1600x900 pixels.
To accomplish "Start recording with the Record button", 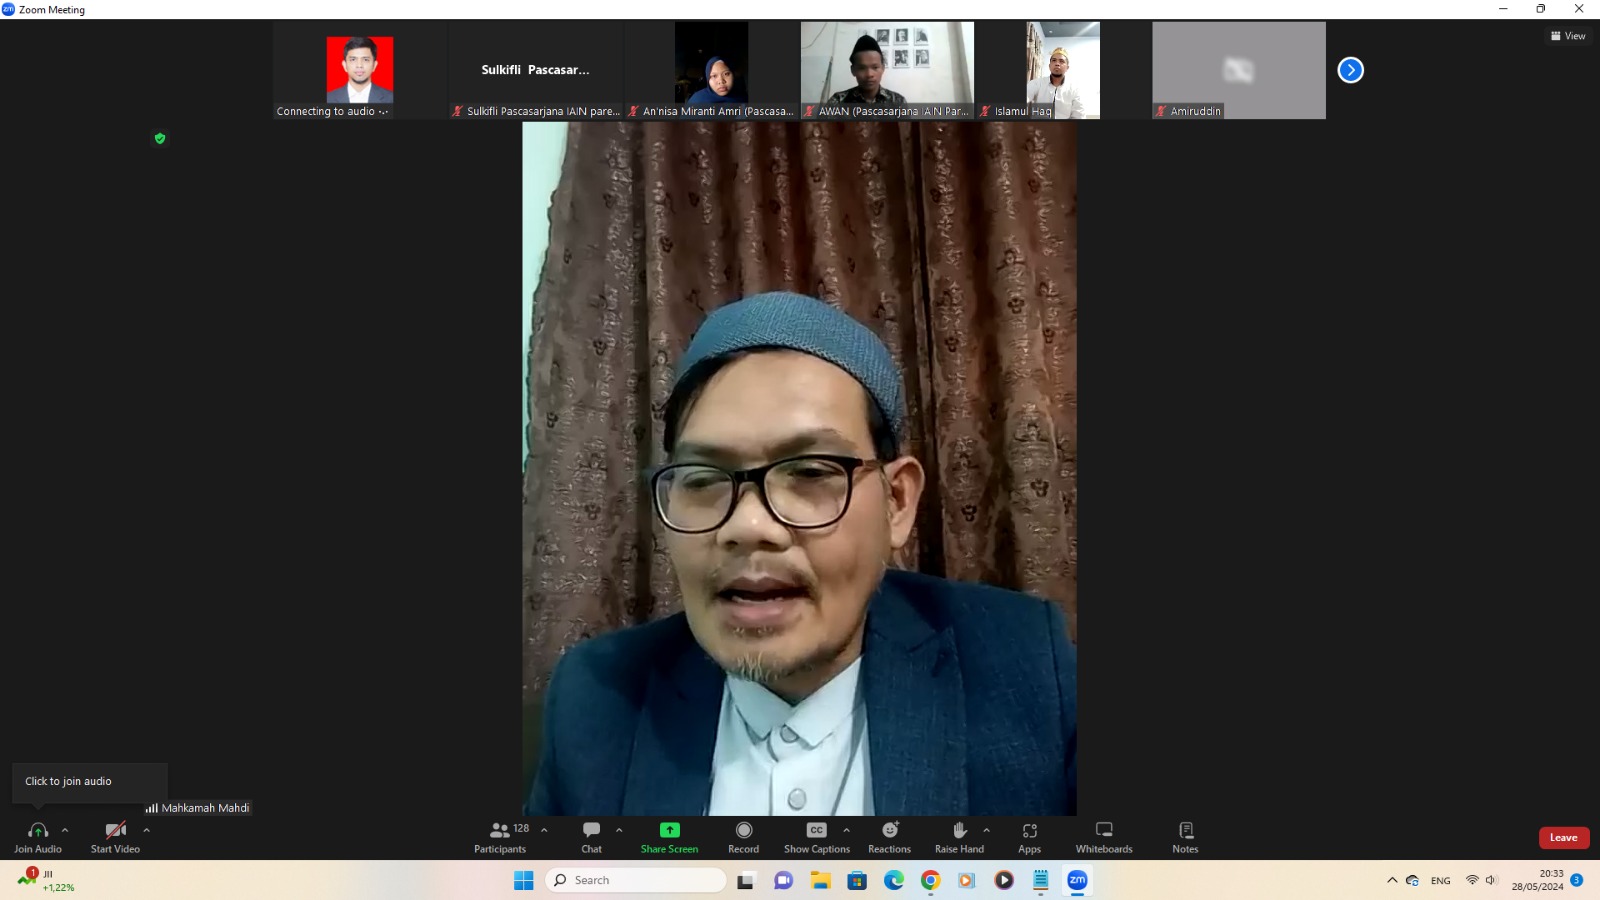I will (743, 837).
